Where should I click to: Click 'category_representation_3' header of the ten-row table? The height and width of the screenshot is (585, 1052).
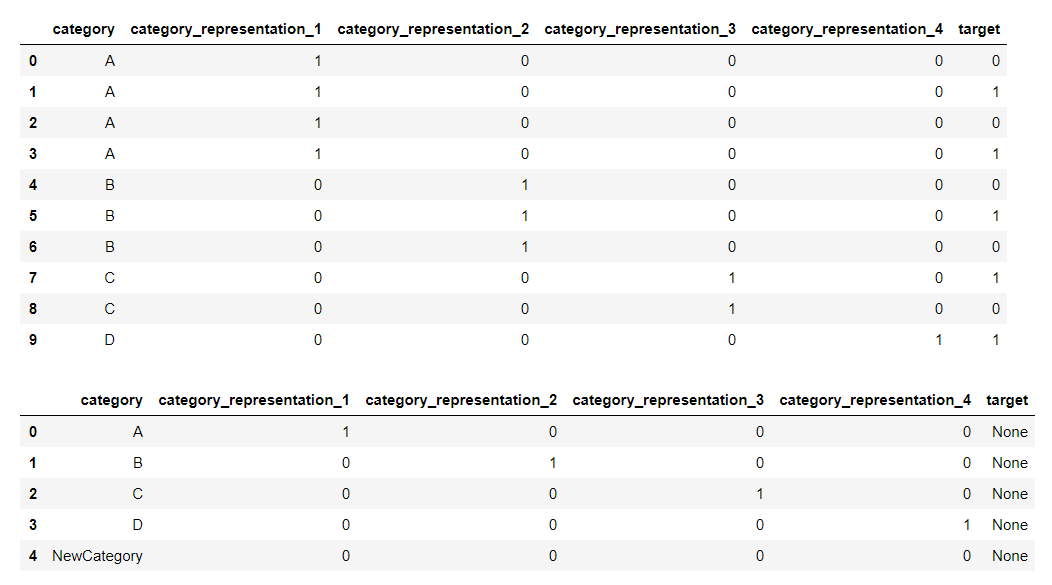pyautogui.click(x=640, y=30)
